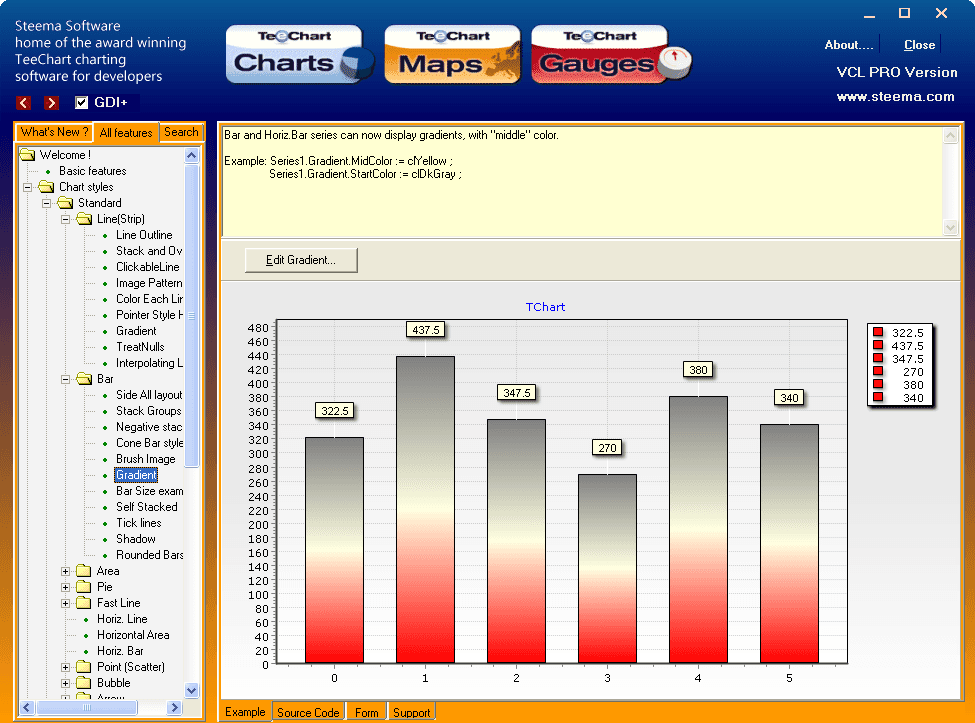The image size is (975, 723).
Task: Select ClickableLine tree item
Action: pyautogui.click(x=147, y=267)
